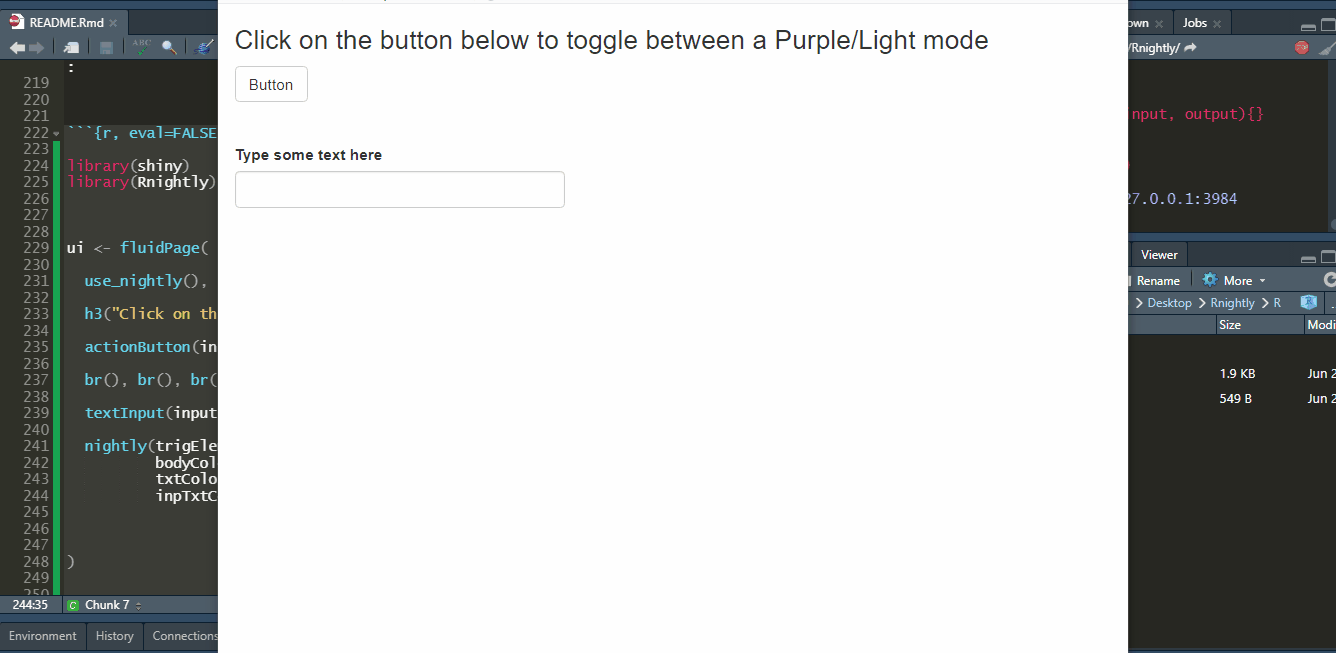Click the knit document yarn icon
Image resolution: width=1336 pixels, height=653 pixels.
click(203, 47)
